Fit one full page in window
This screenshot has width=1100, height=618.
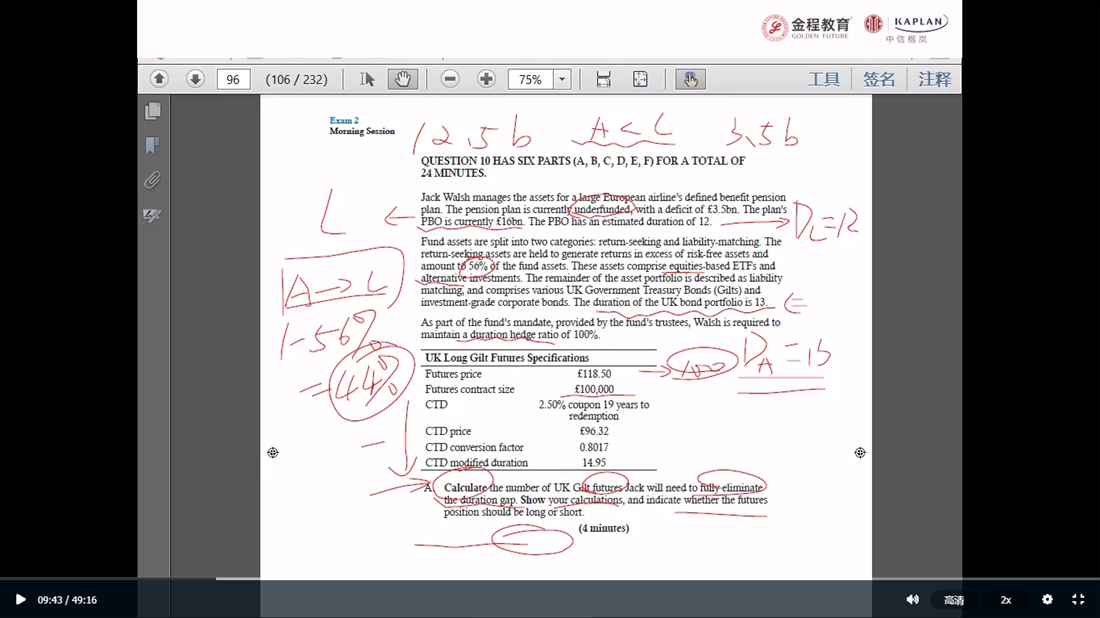[x=640, y=79]
